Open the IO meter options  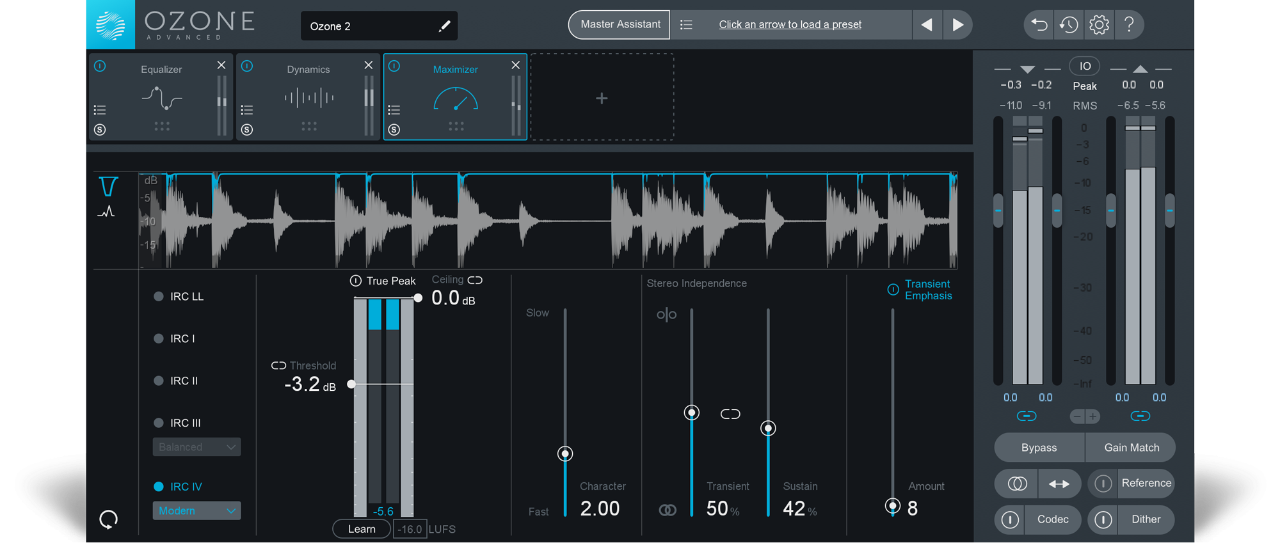coord(1085,66)
